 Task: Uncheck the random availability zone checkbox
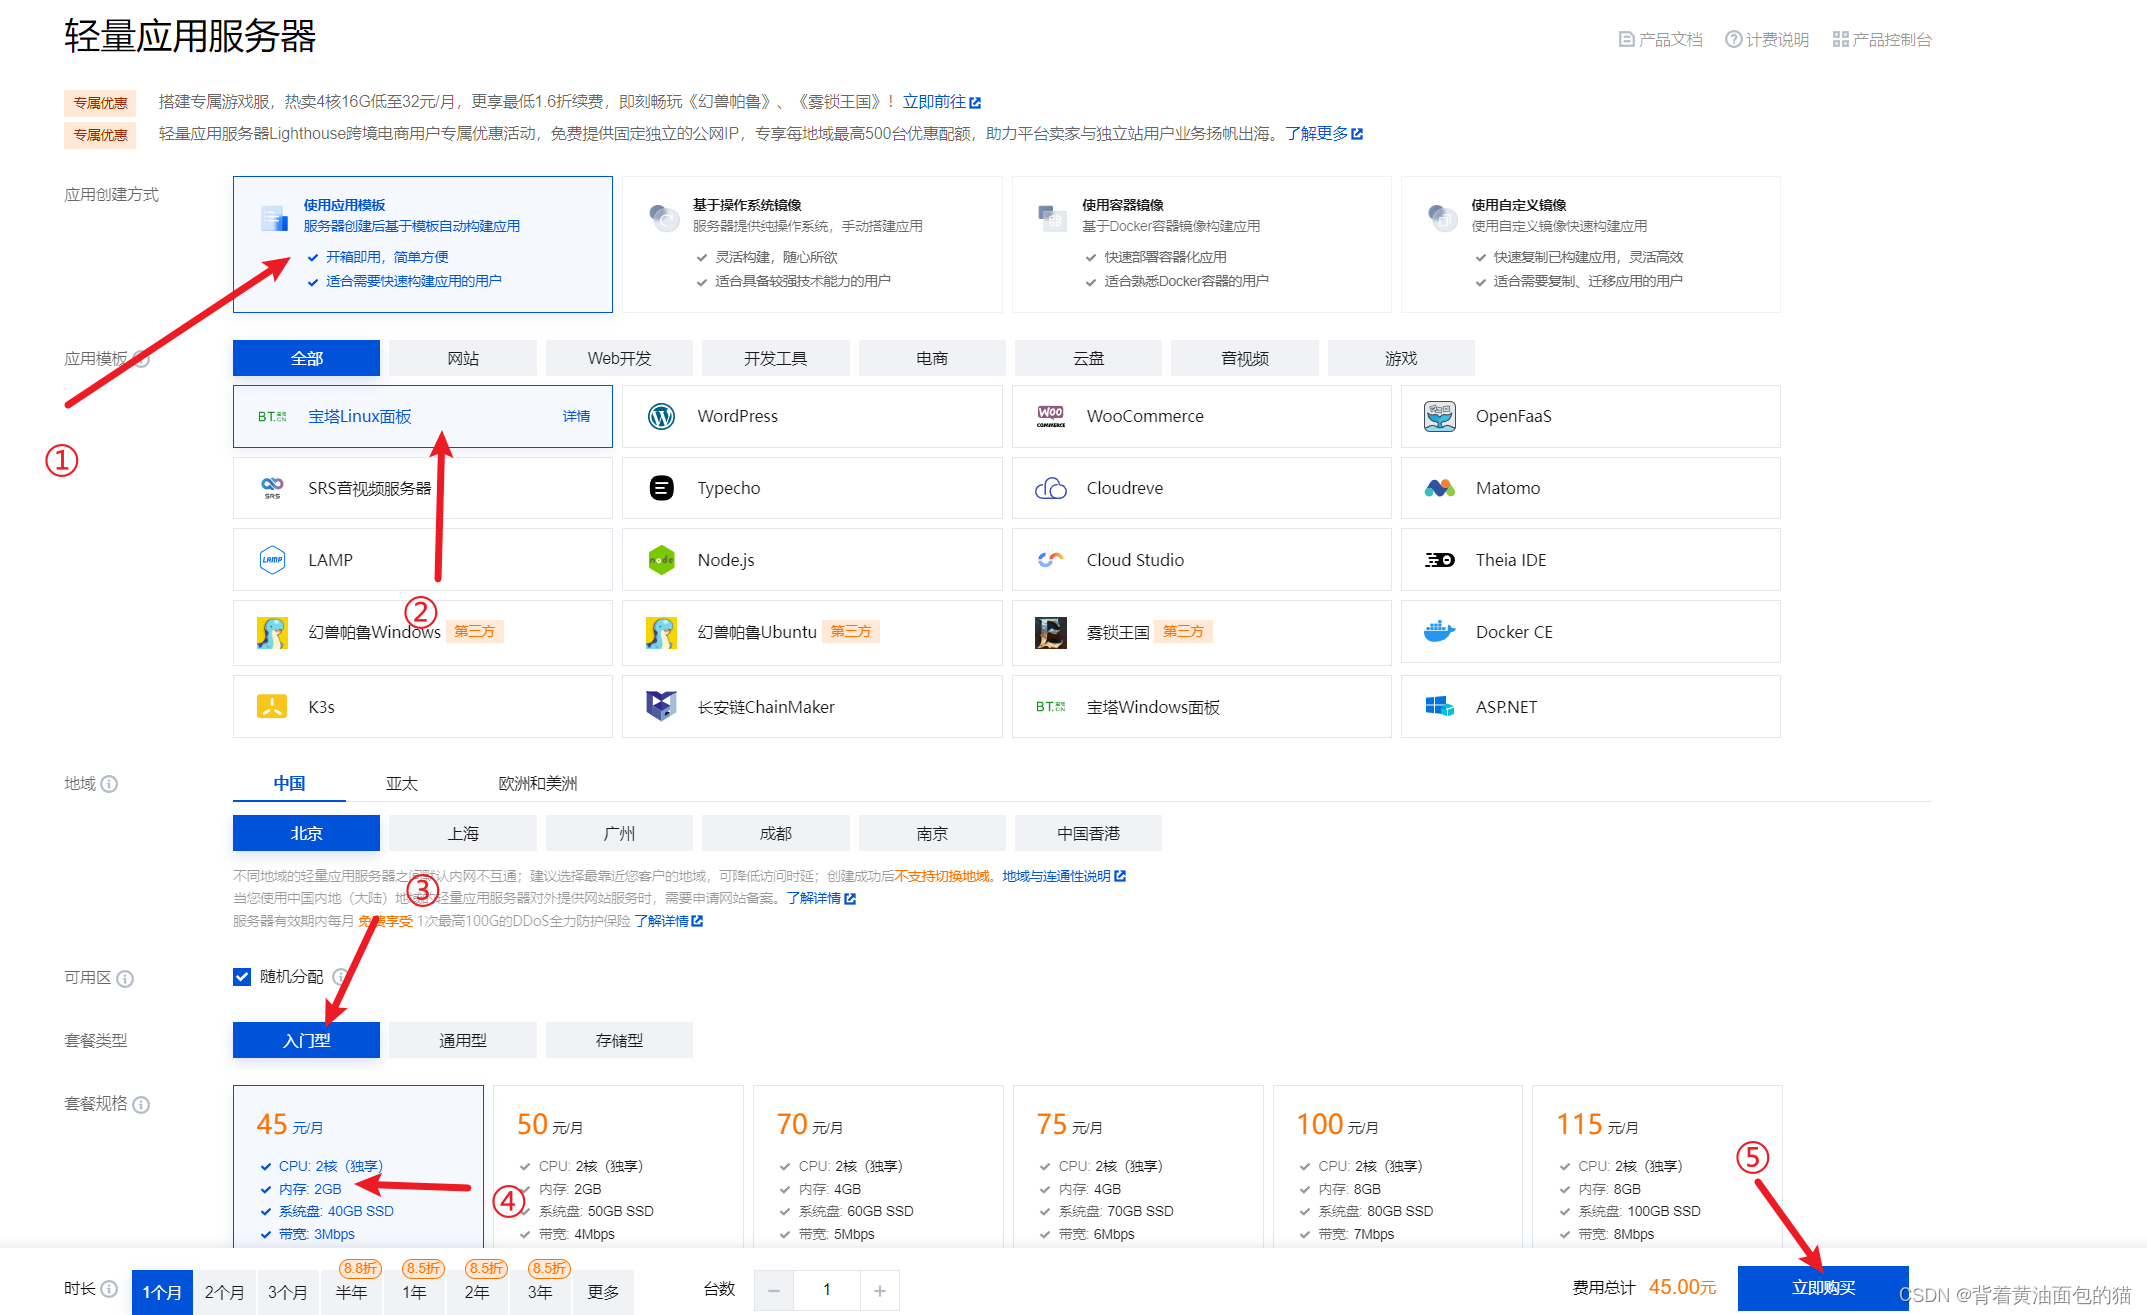coord(242,977)
